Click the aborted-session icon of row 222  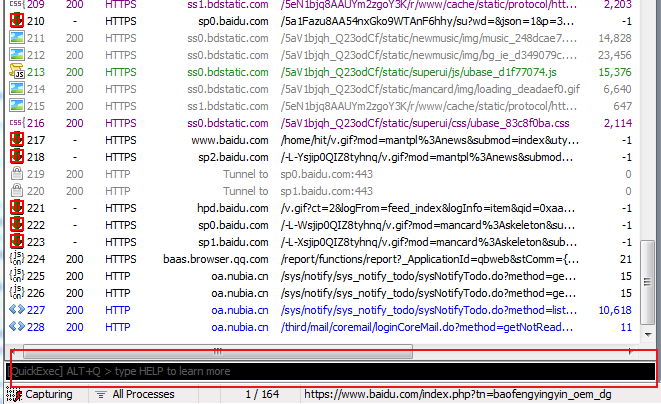16,224
